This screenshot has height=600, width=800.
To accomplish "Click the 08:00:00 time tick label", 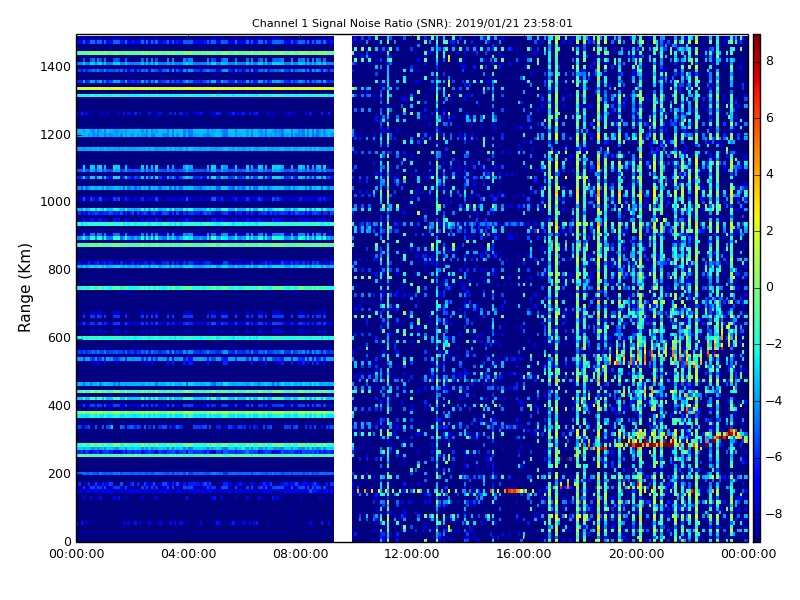I will (301, 554).
